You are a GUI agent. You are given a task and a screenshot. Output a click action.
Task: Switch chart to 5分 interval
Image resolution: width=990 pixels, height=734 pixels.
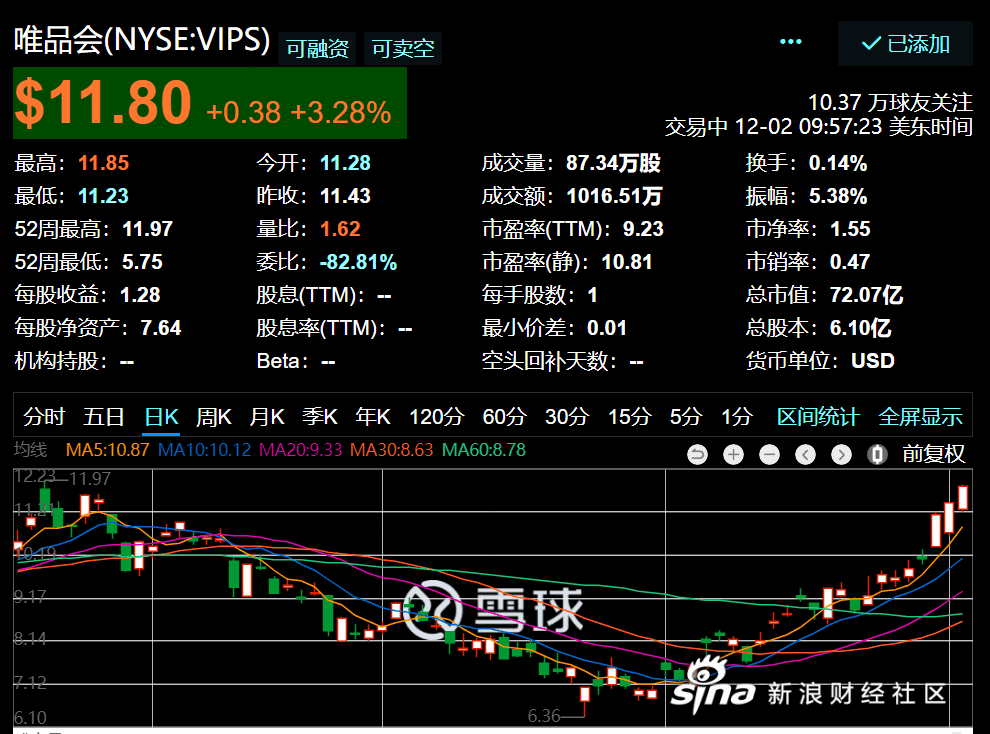point(686,417)
